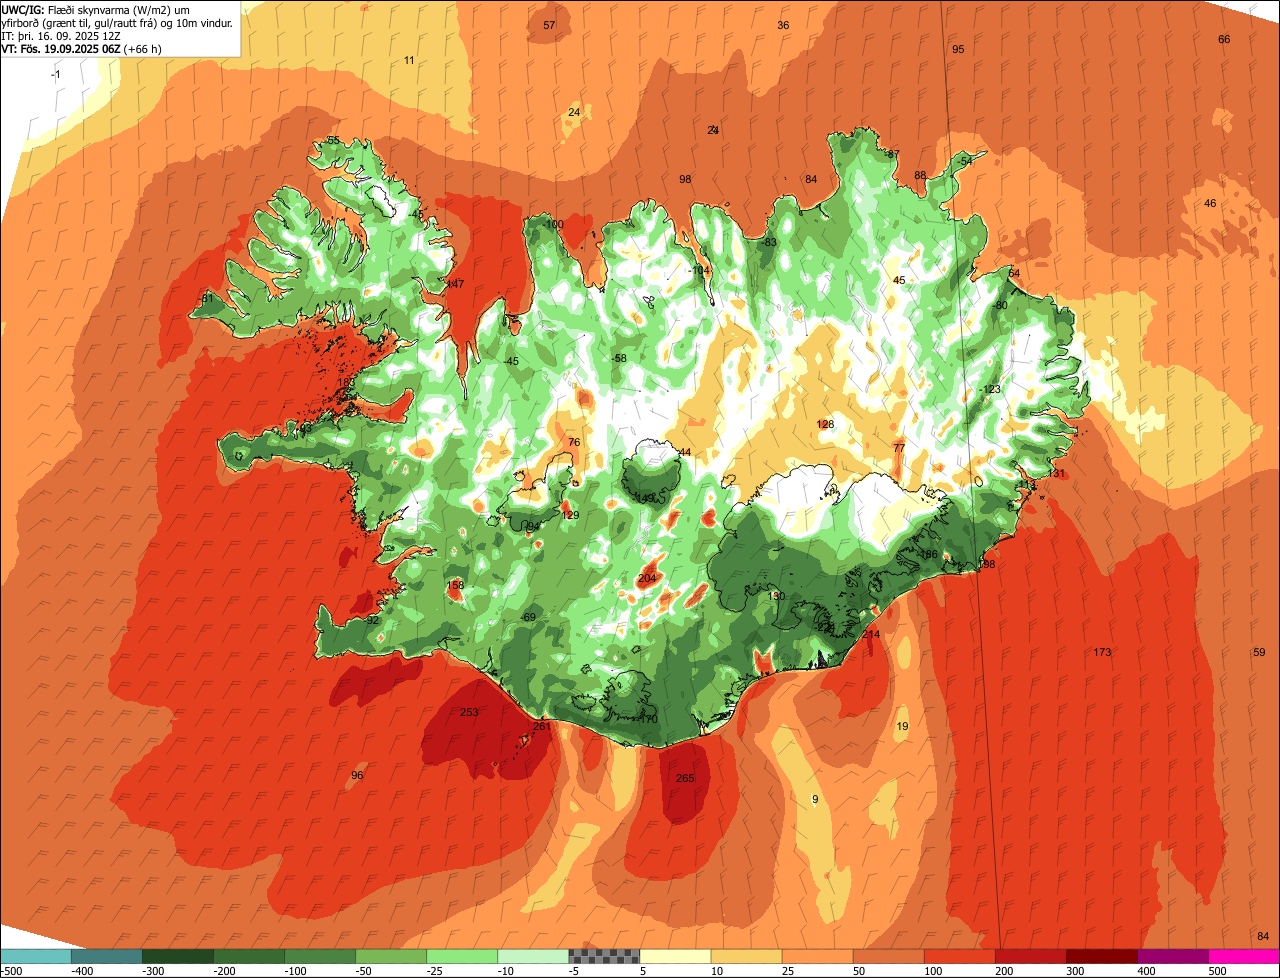Click the map value -92 on Reykjanes peninsula
This screenshot has width=1280, height=978.
[x=371, y=620]
